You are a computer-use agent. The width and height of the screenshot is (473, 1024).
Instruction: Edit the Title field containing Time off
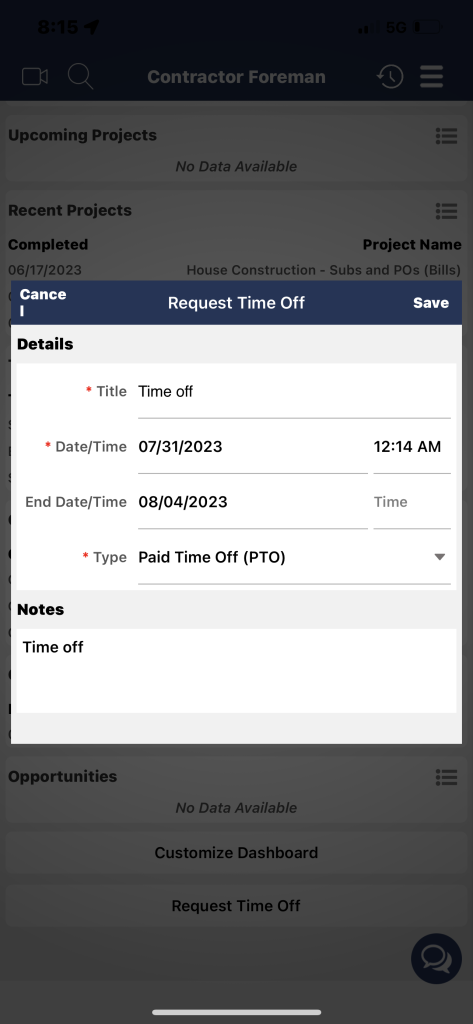pyautogui.click(x=294, y=392)
